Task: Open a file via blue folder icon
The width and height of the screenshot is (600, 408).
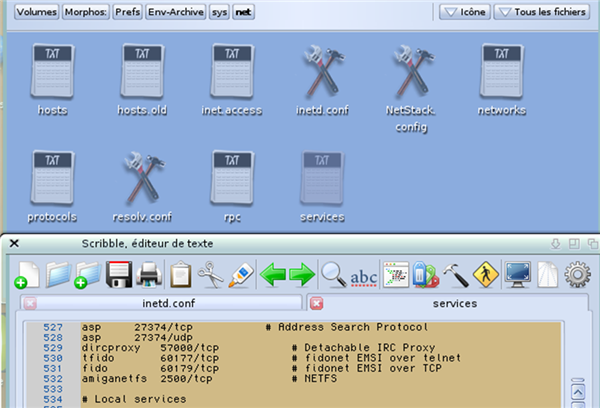Action: (59, 274)
